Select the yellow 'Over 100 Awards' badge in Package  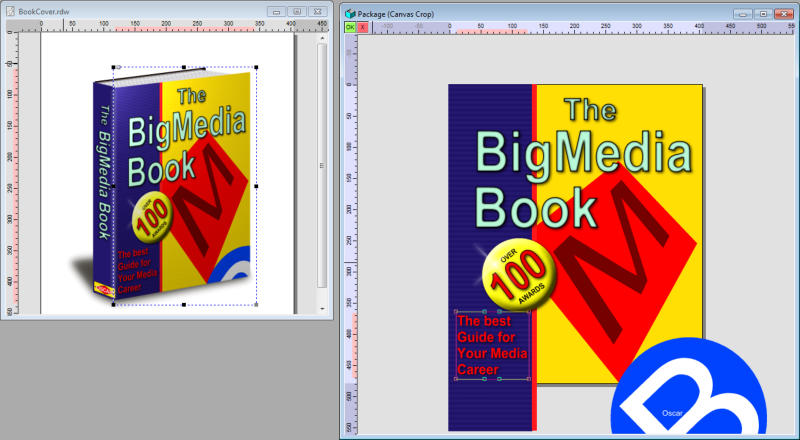[x=518, y=275]
